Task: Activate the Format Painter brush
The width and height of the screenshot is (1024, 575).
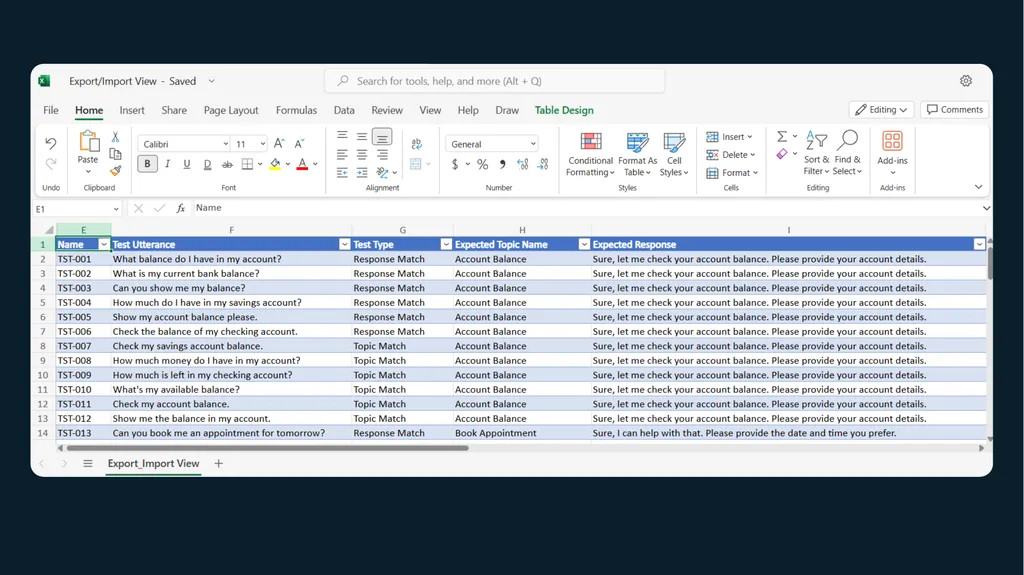Action: point(115,171)
